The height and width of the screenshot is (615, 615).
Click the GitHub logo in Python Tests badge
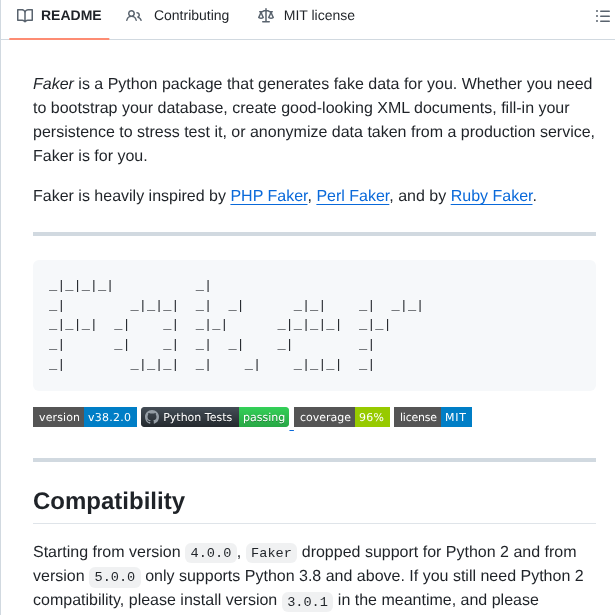tap(152, 417)
